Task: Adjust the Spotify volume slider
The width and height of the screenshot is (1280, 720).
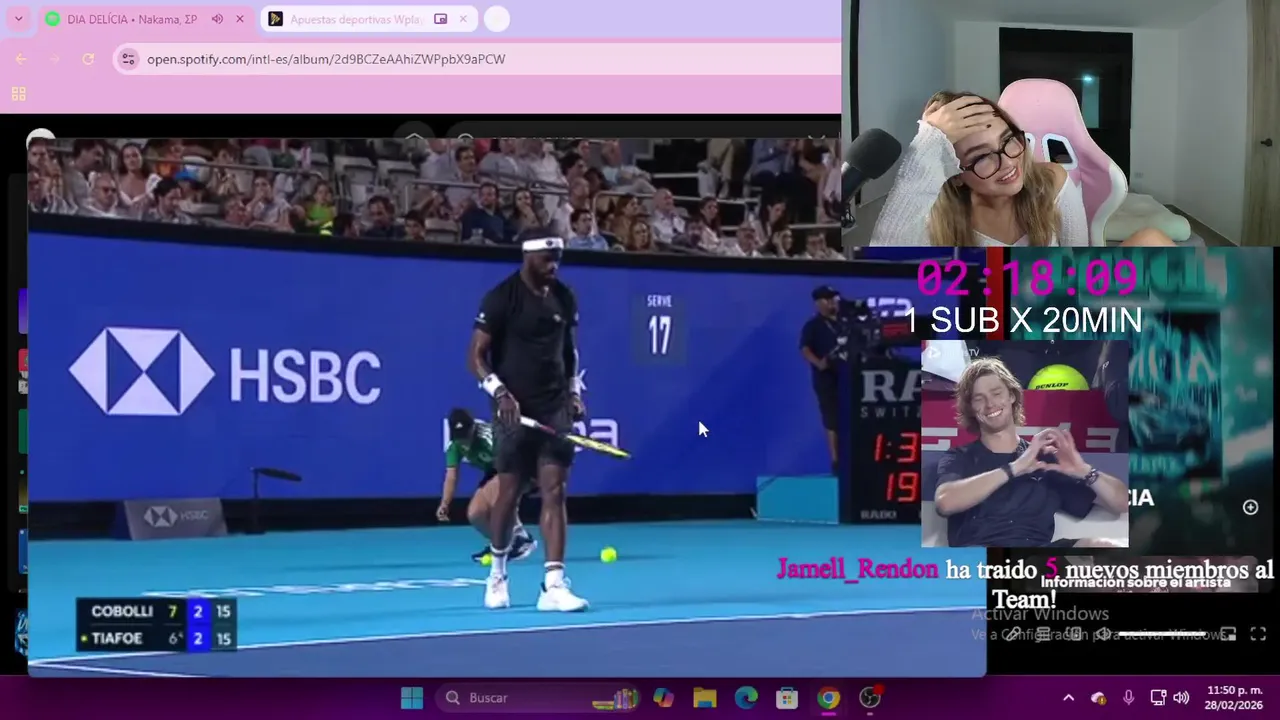Action: coord(1161,633)
